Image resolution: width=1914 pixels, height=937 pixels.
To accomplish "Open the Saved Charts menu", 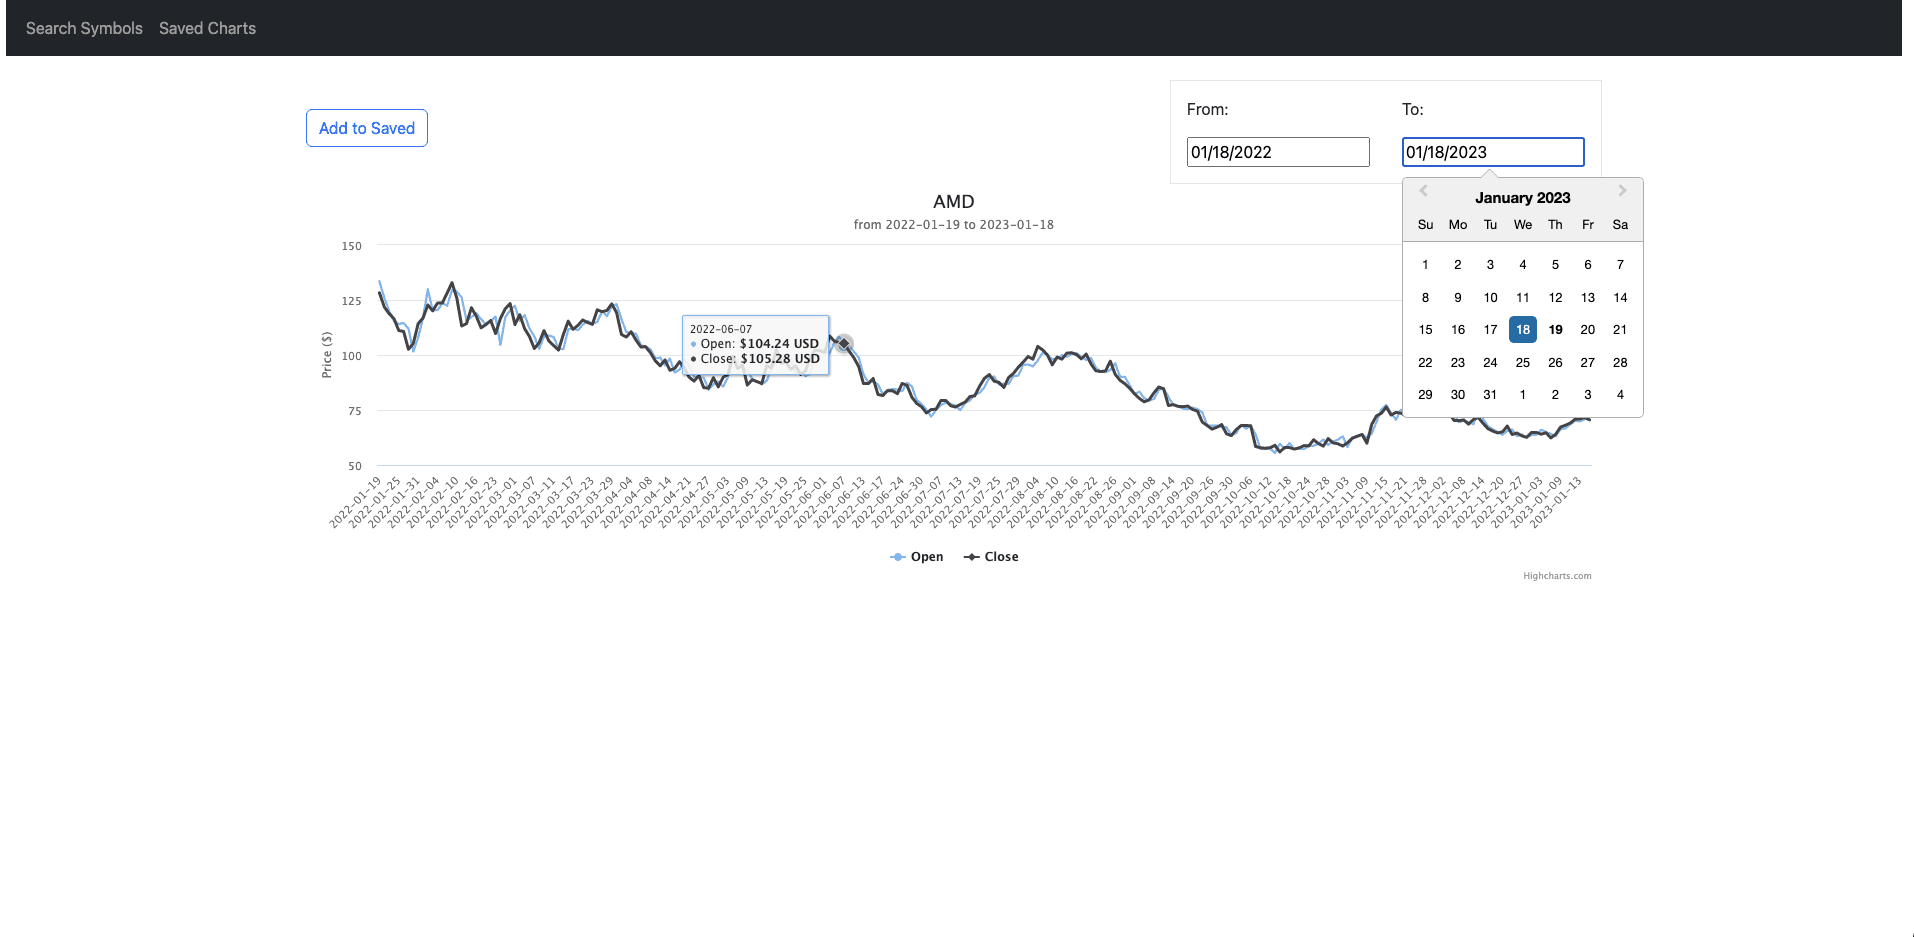I will pos(207,28).
